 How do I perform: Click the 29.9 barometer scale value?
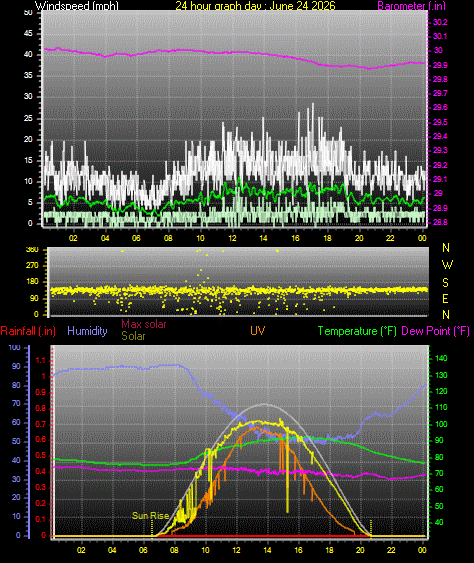click(x=440, y=65)
